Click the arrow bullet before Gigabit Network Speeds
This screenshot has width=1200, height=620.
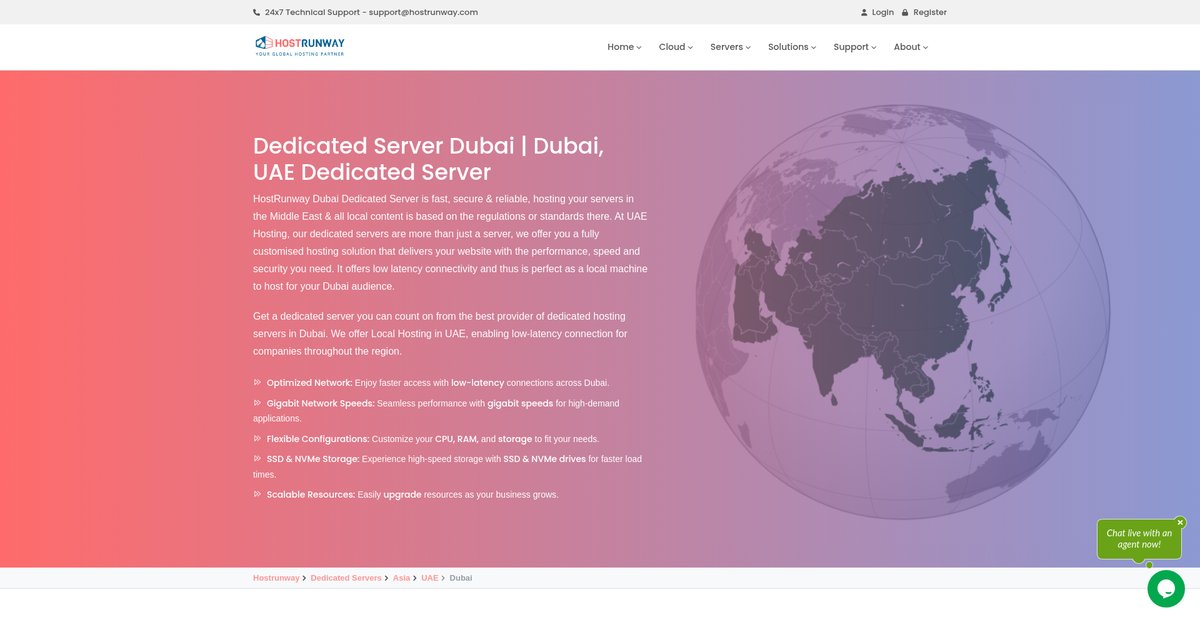coord(257,403)
